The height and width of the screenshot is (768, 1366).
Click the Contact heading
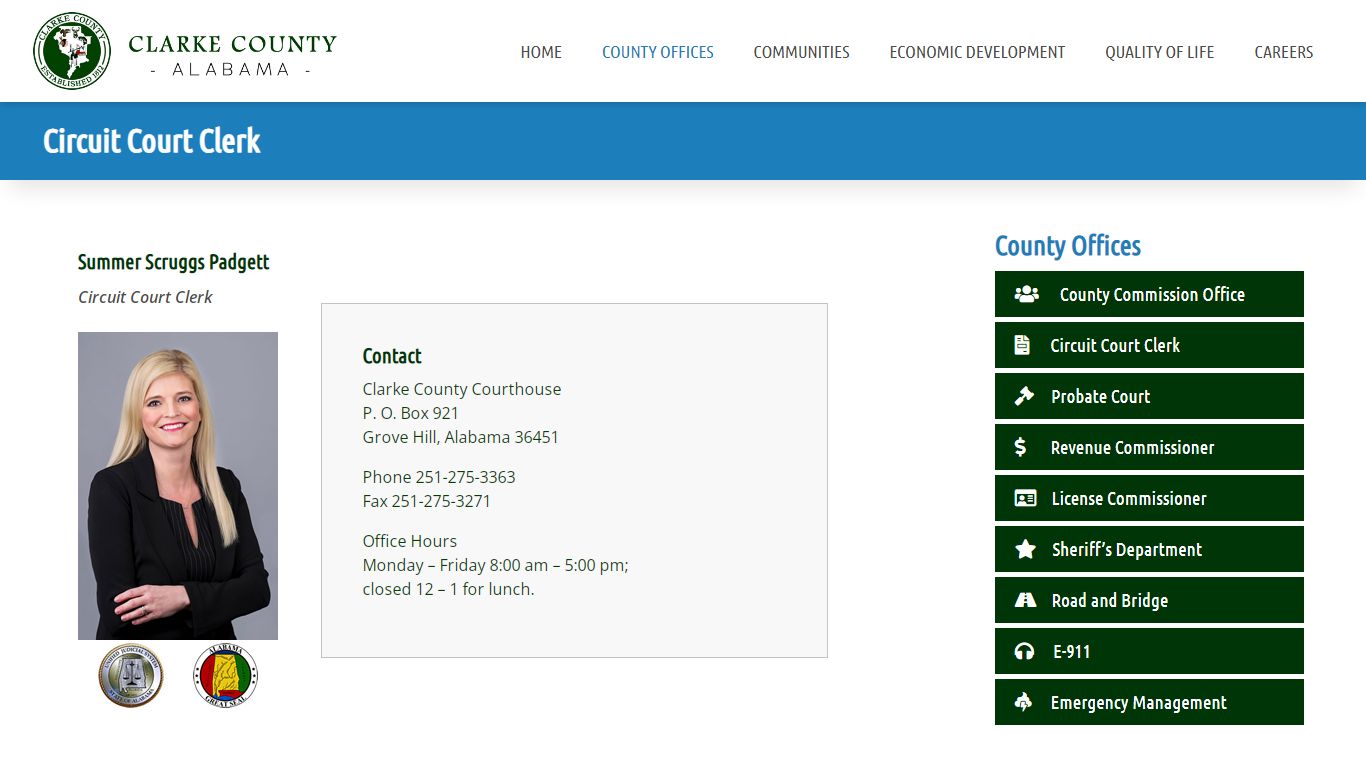tap(392, 356)
